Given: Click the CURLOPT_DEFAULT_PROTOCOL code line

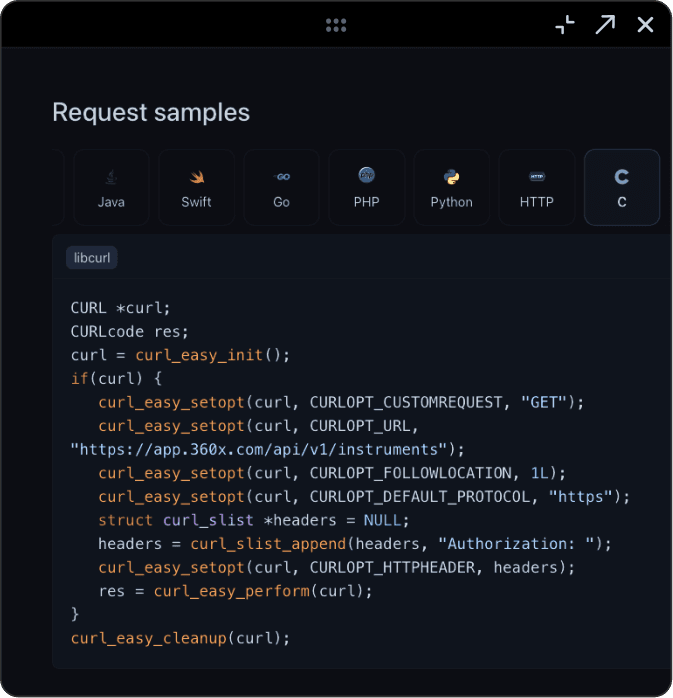Looking at the screenshot, I should point(364,497).
